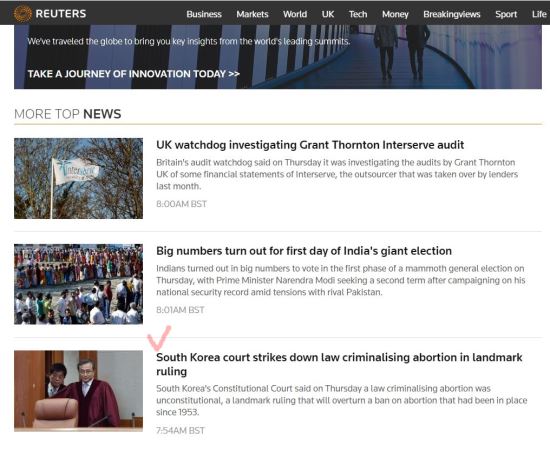Click the Reuters logo icon

(x=23, y=14)
